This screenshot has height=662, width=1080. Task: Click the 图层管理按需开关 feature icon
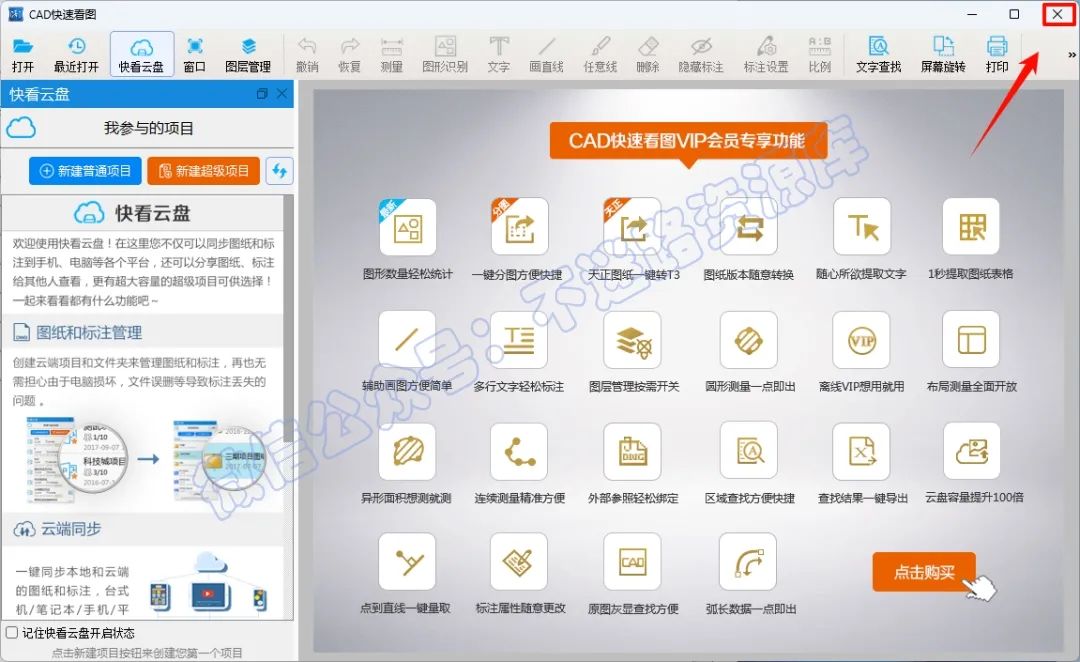click(632, 340)
